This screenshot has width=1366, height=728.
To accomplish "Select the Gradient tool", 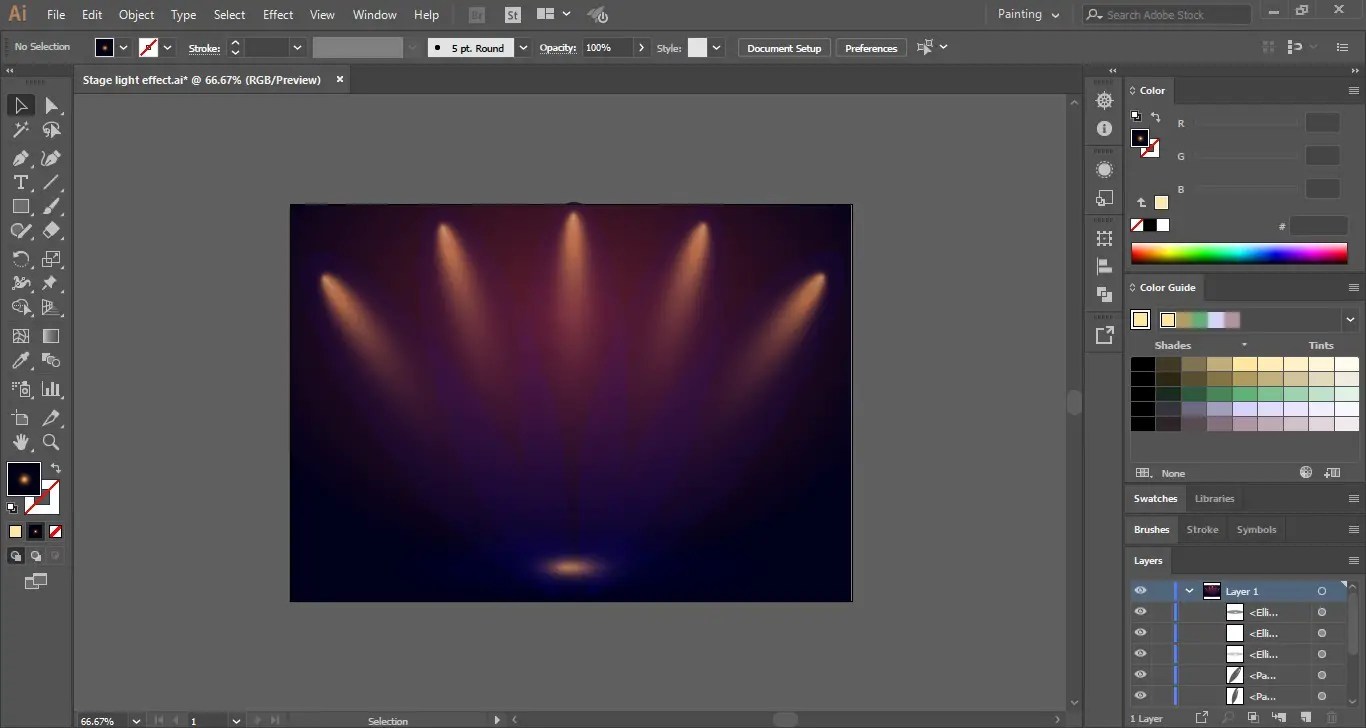I will point(50,335).
